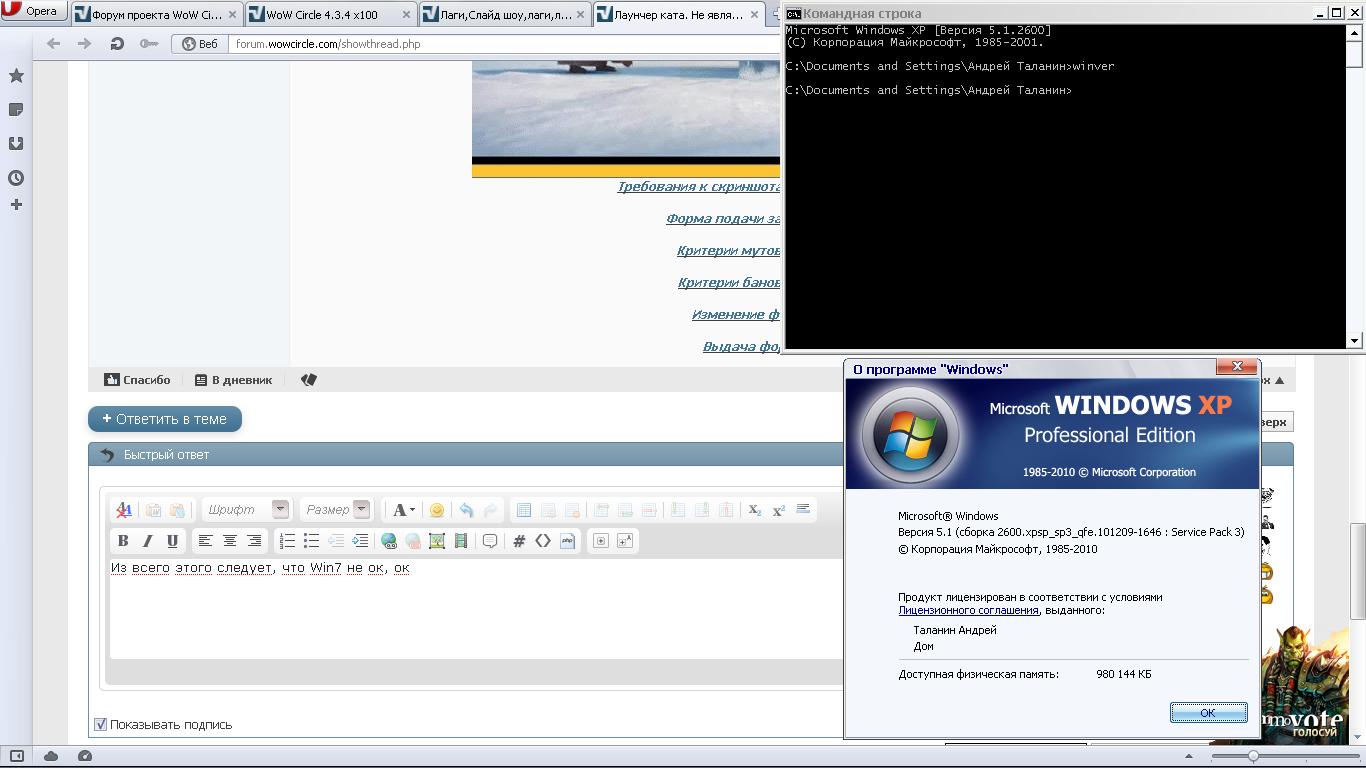Insert a table into the reply
This screenshot has width=1366, height=768.
pyautogui.click(x=524, y=510)
